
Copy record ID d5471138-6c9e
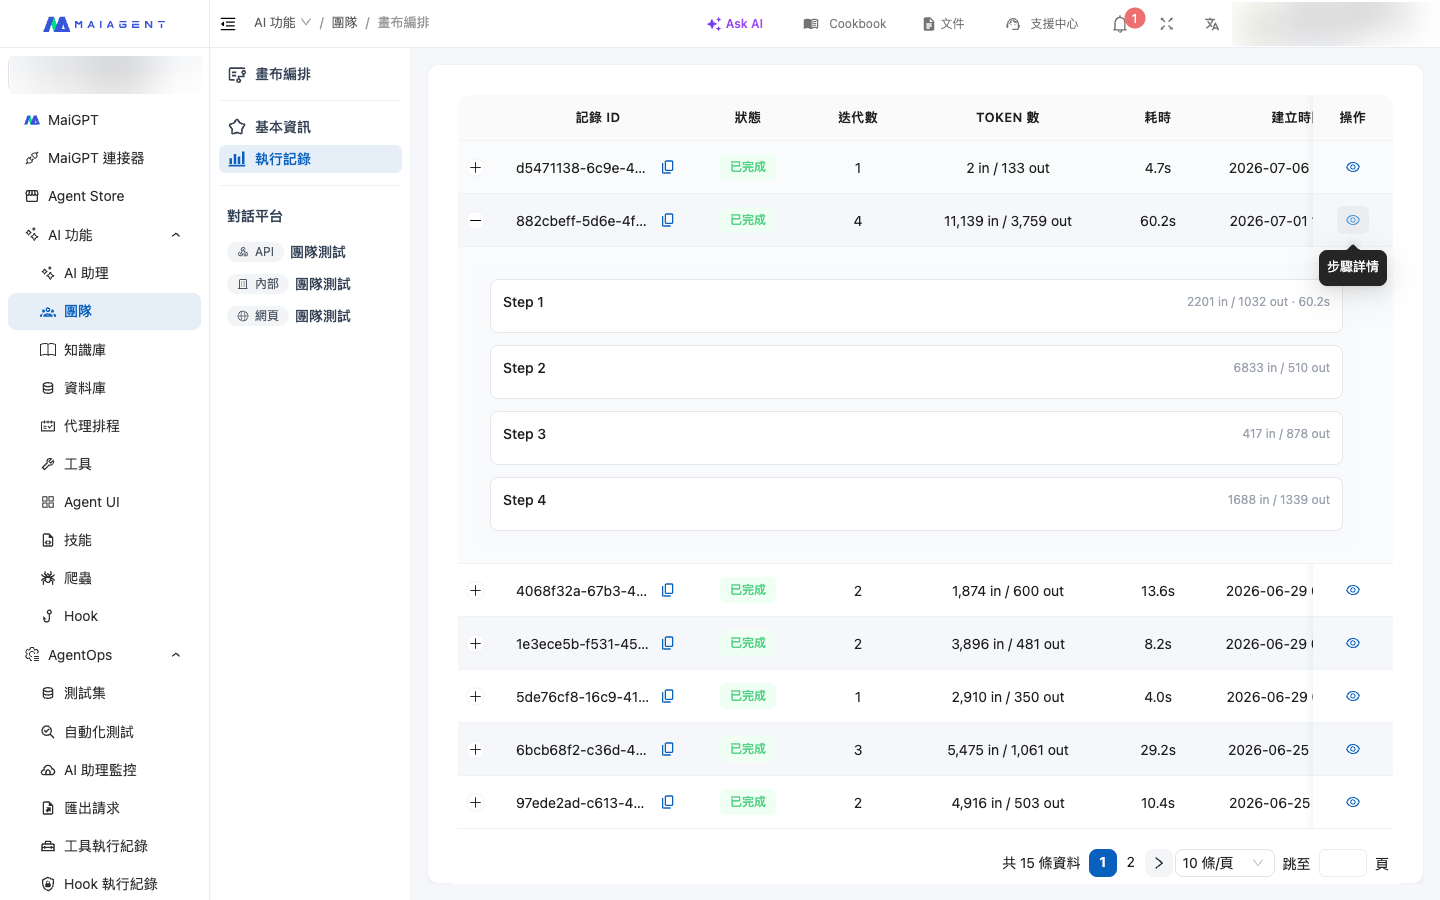point(668,167)
